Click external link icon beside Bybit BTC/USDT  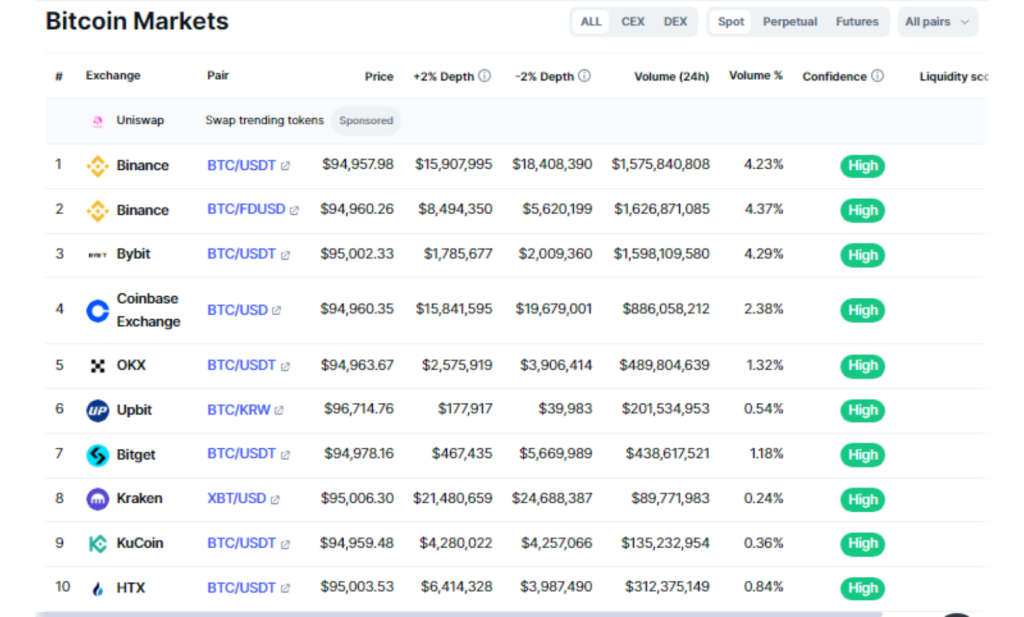pyautogui.click(x=285, y=255)
